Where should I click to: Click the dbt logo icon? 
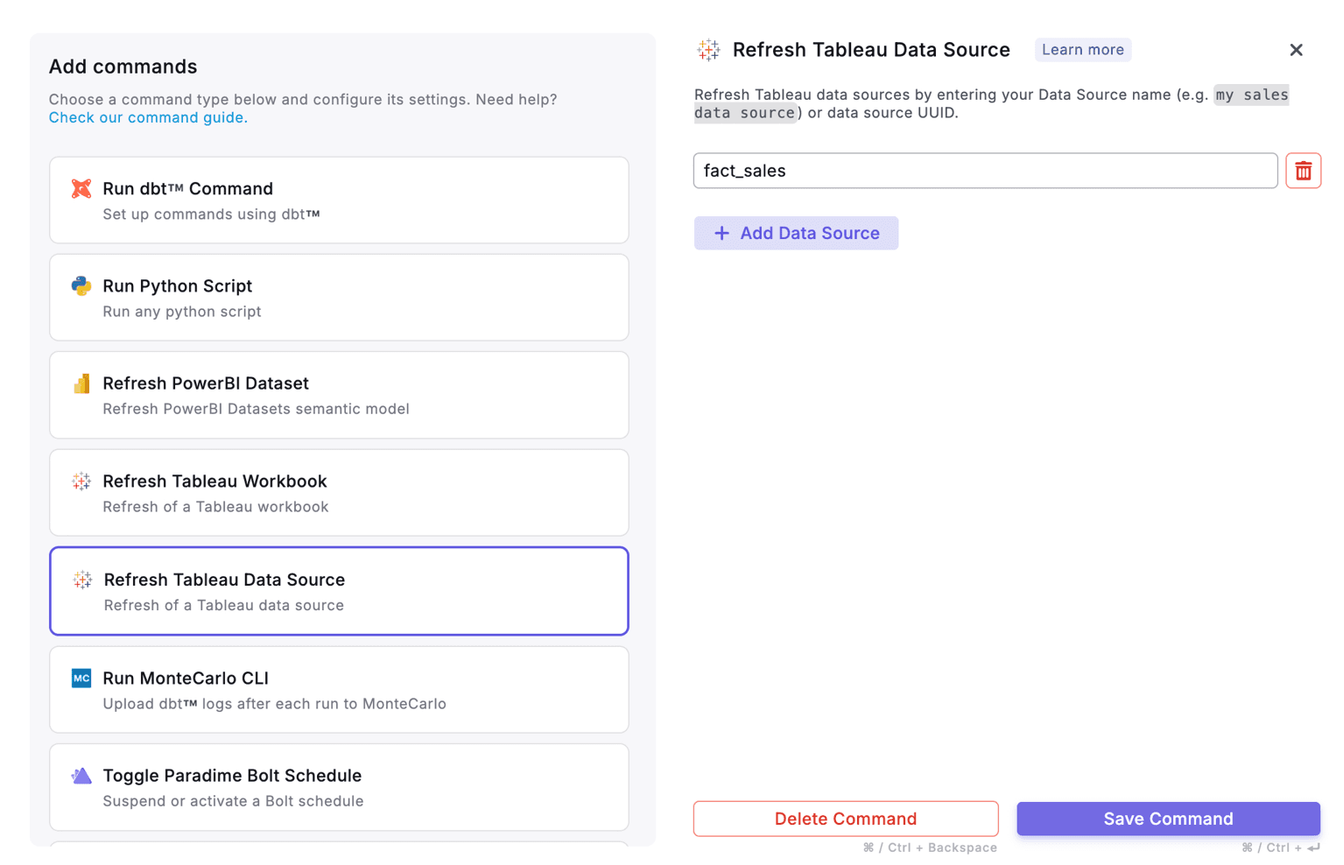pos(81,188)
